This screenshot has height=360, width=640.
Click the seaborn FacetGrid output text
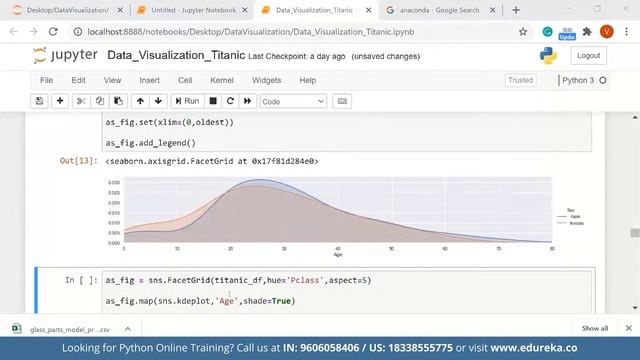tap(212, 161)
